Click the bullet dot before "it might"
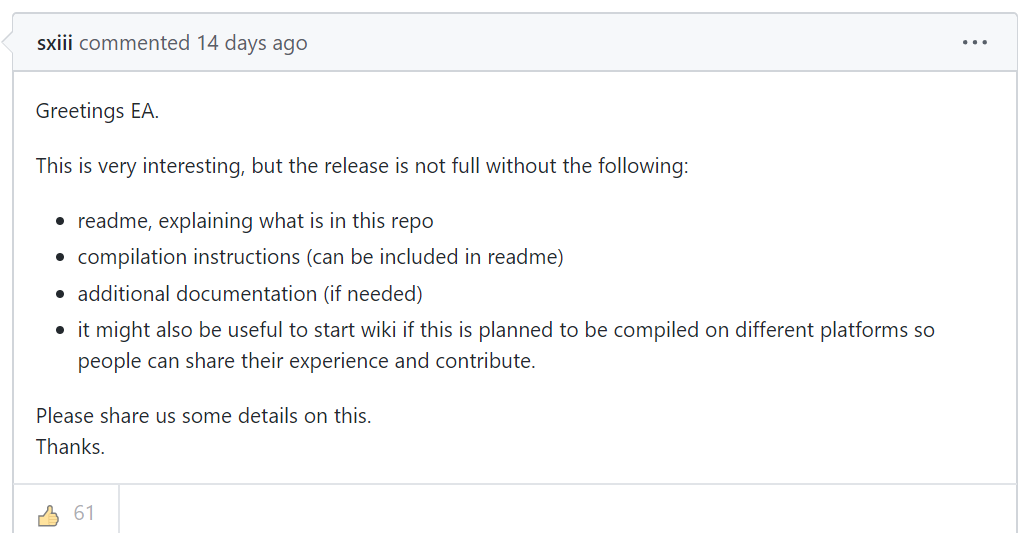This screenshot has height=533, width=1027. click(x=60, y=331)
